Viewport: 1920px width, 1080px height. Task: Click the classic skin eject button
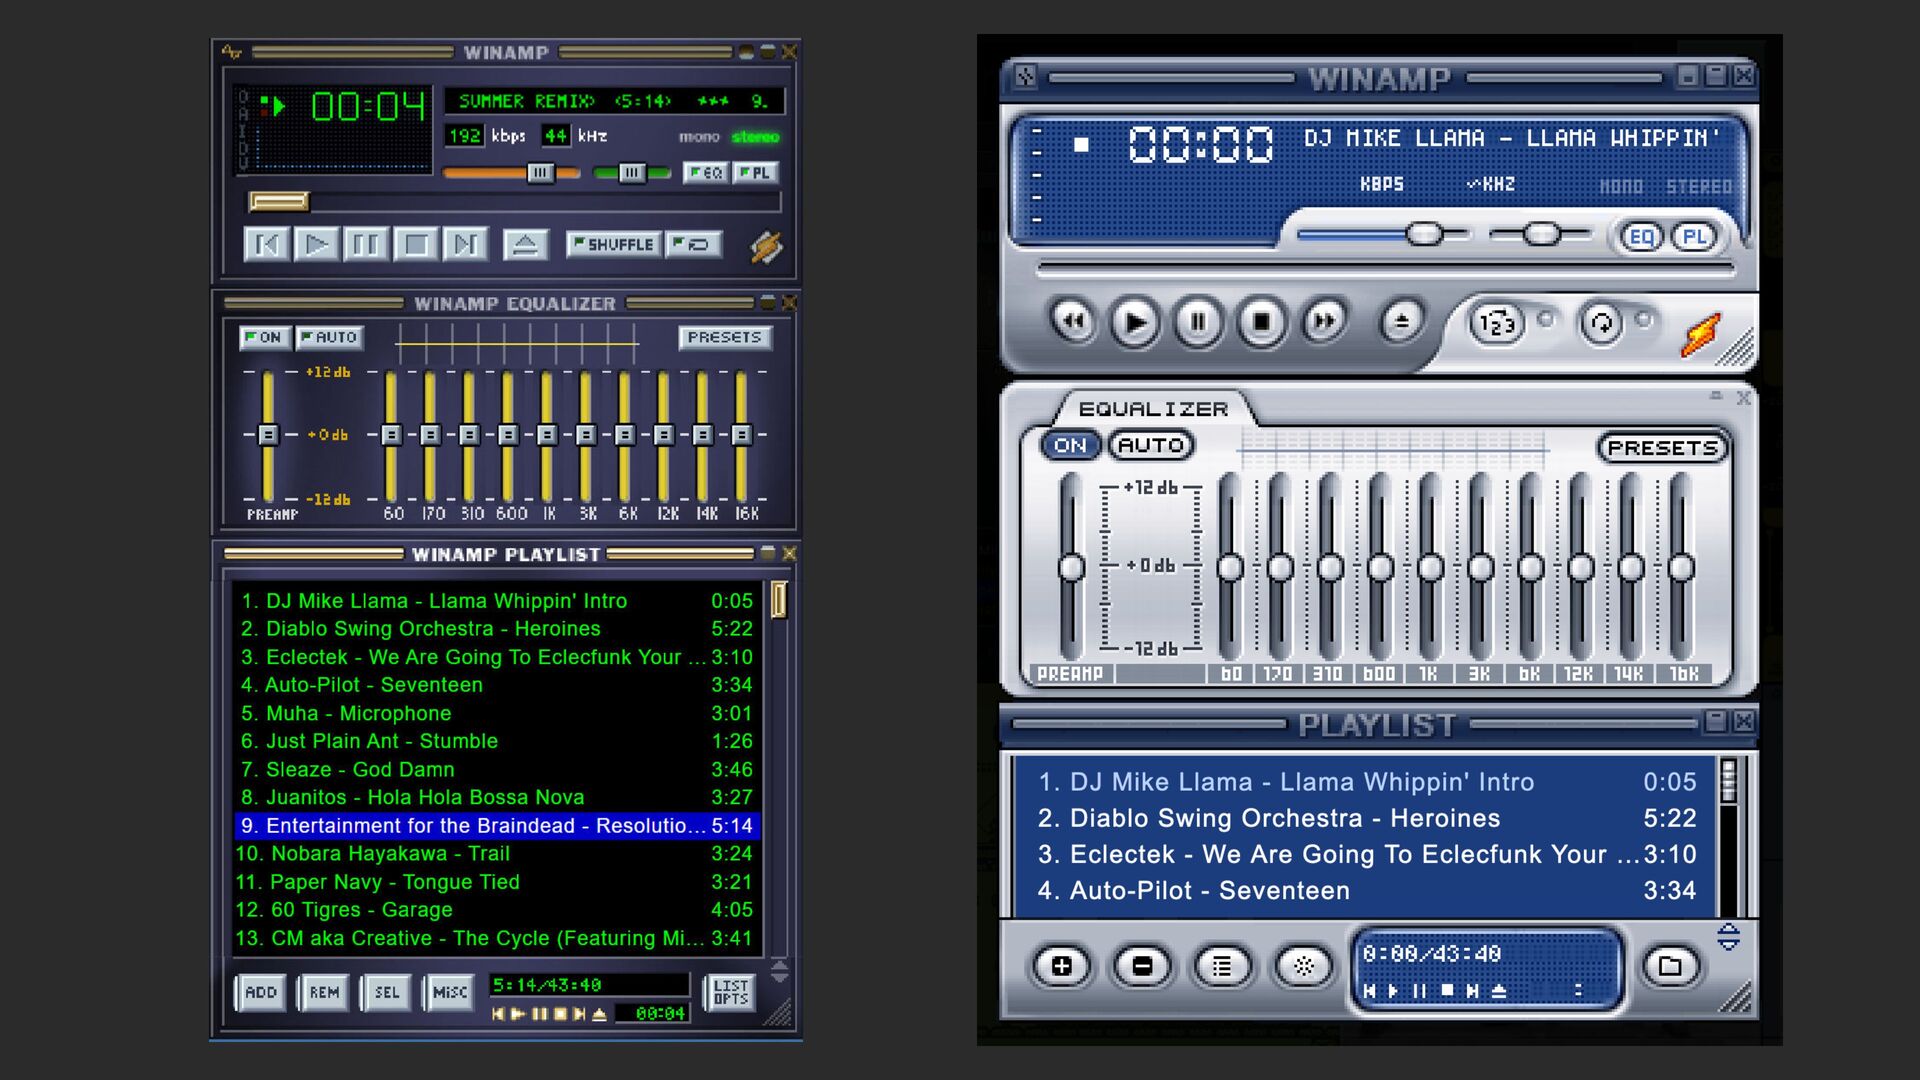pyautogui.click(x=525, y=244)
